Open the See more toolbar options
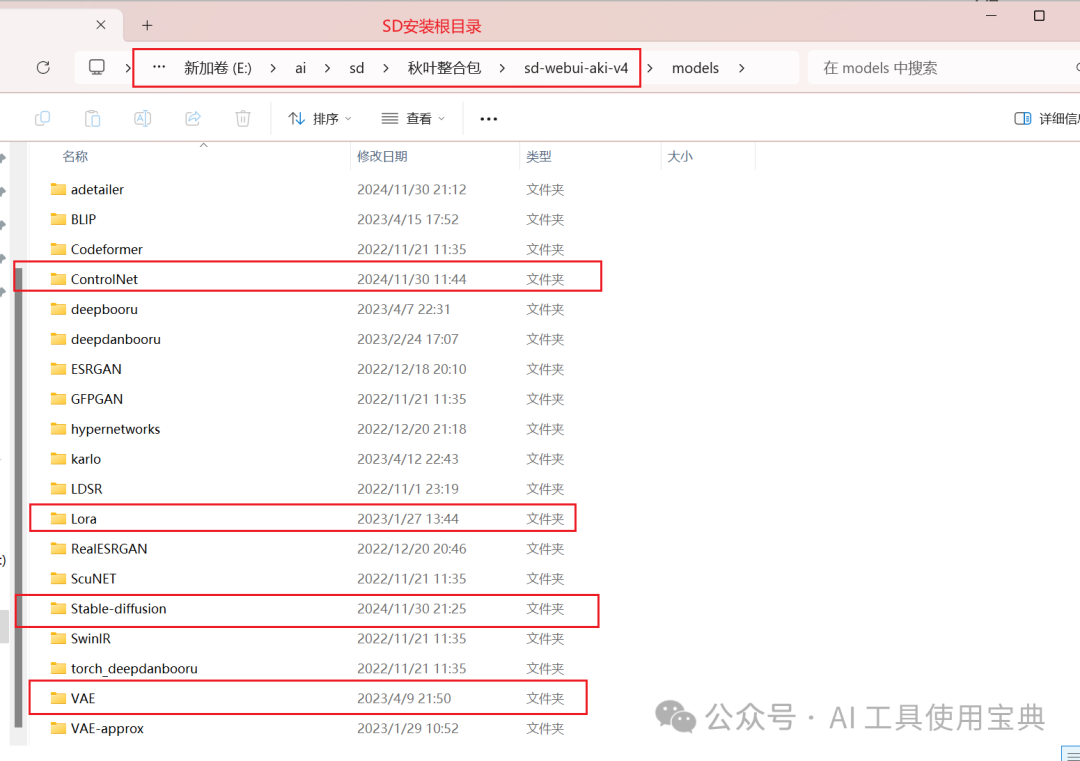Image resolution: width=1080 pixels, height=761 pixels. tap(488, 119)
